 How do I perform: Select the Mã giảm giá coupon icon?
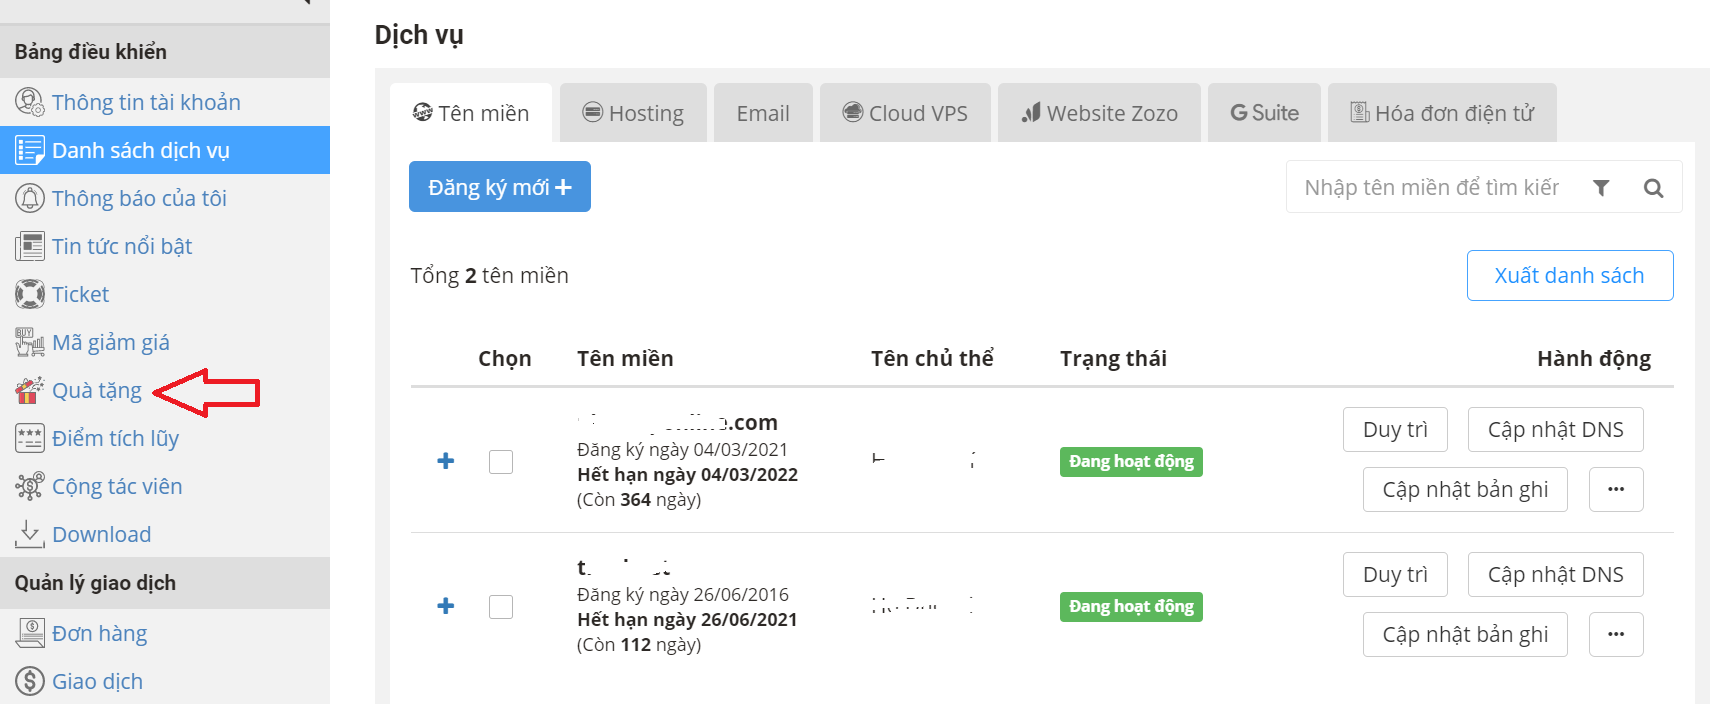pos(28,341)
